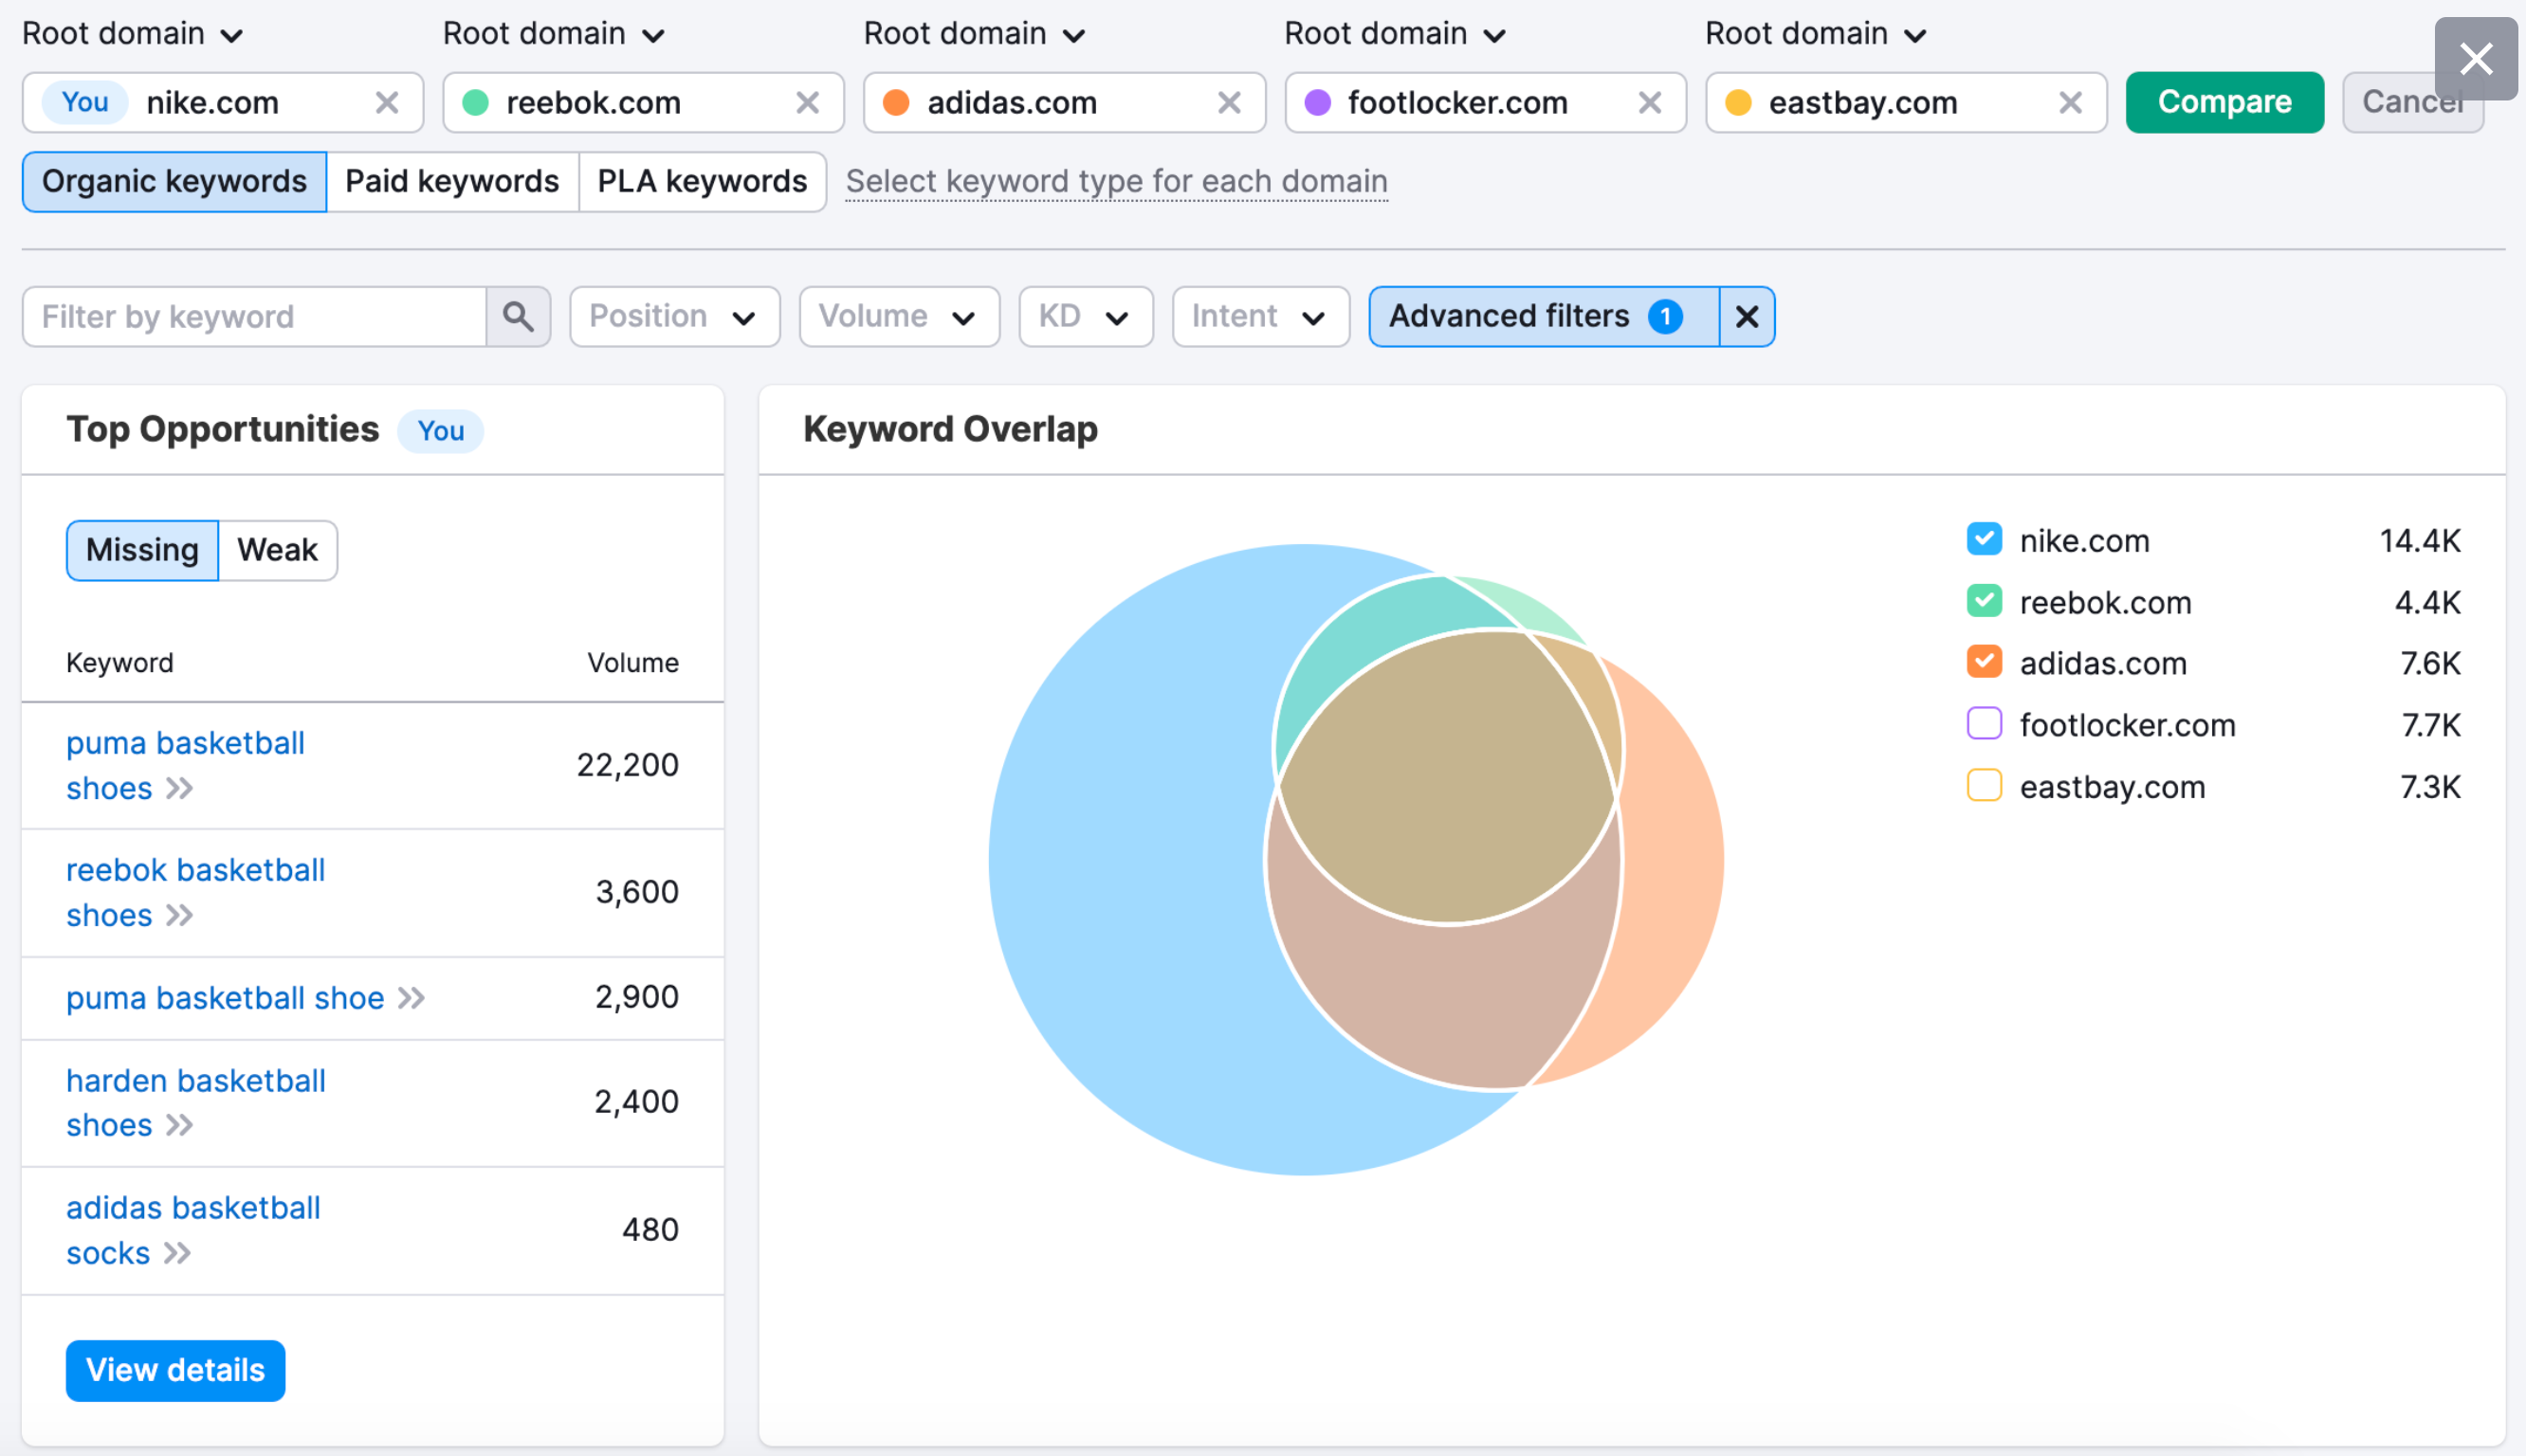This screenshot has width=2526, height=1456.
Task: Check footlocker.com in overlap legend
Action: point(1984,724)
